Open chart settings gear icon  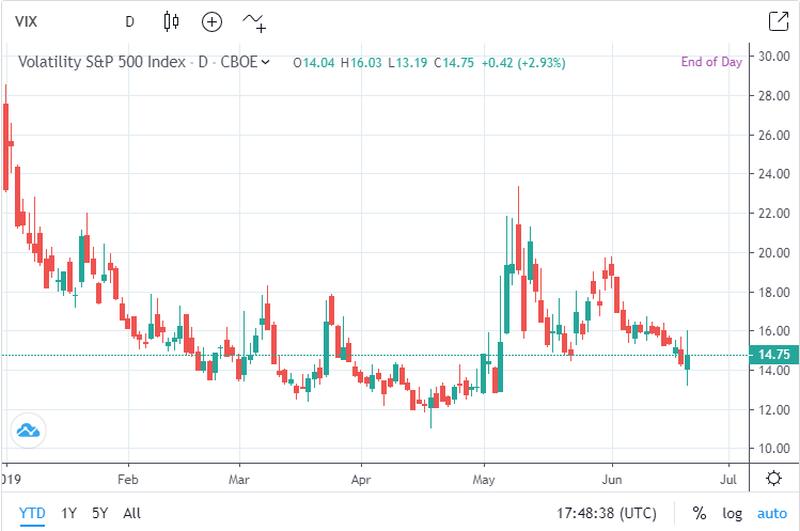point(774,478)
